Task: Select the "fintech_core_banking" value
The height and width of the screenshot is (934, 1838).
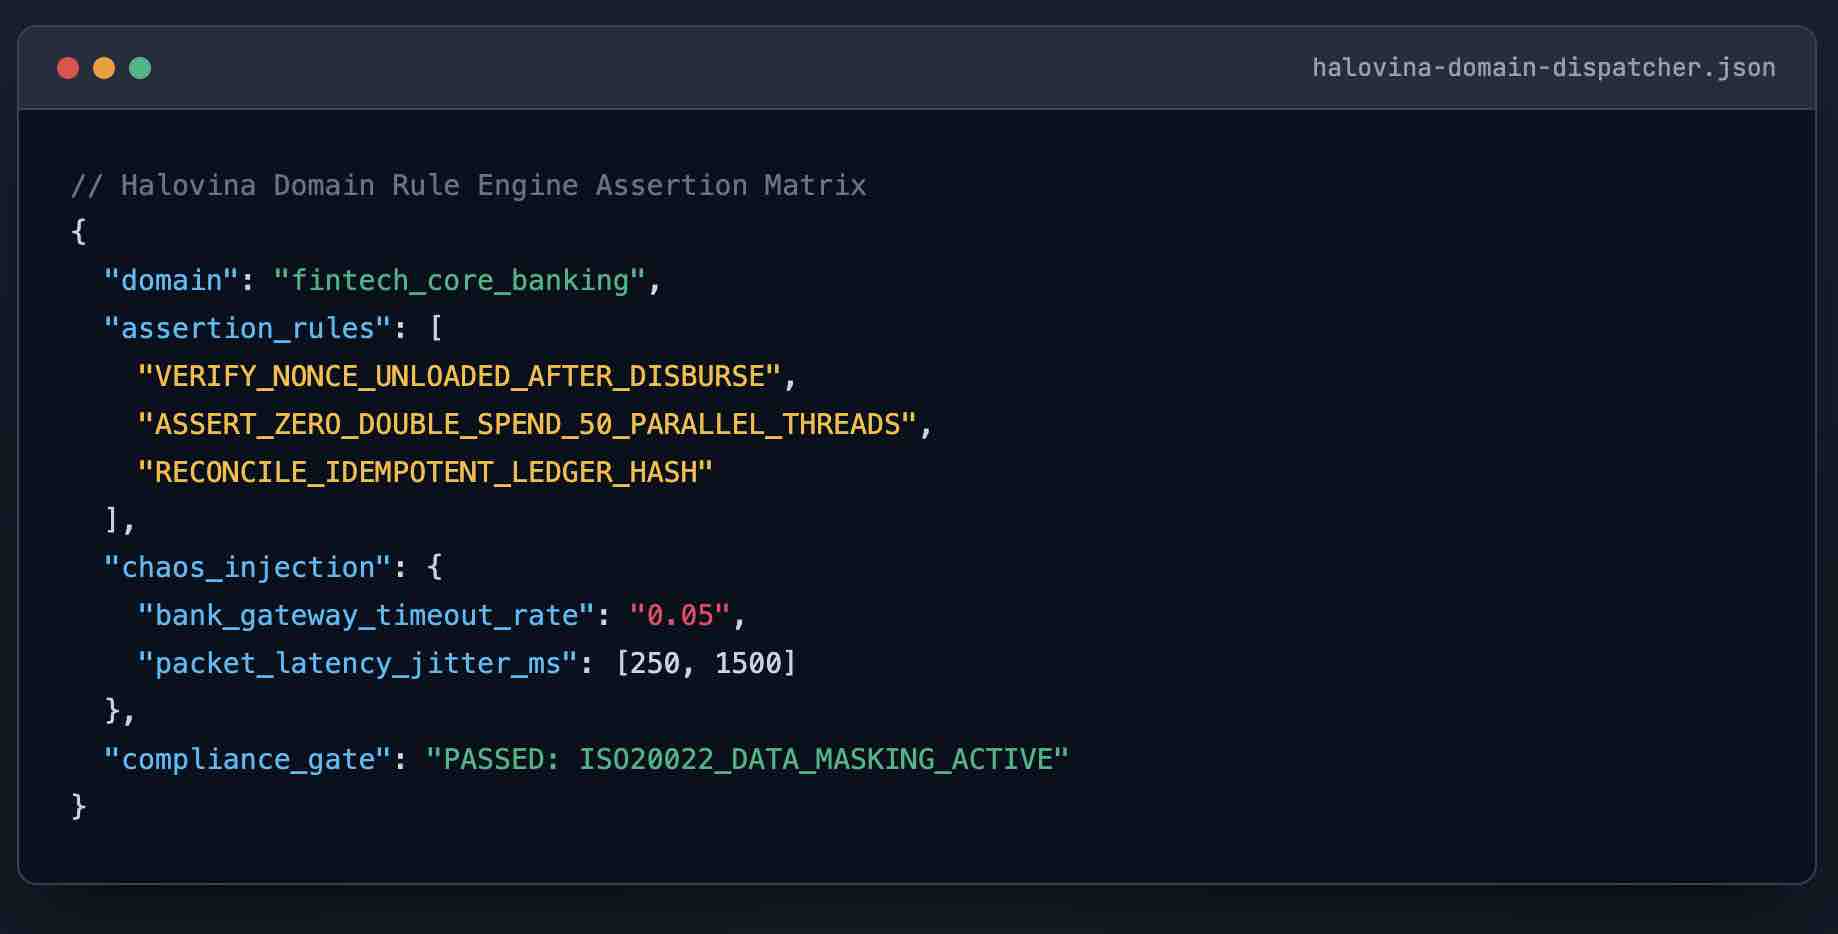Action: [x=459, y=280]
